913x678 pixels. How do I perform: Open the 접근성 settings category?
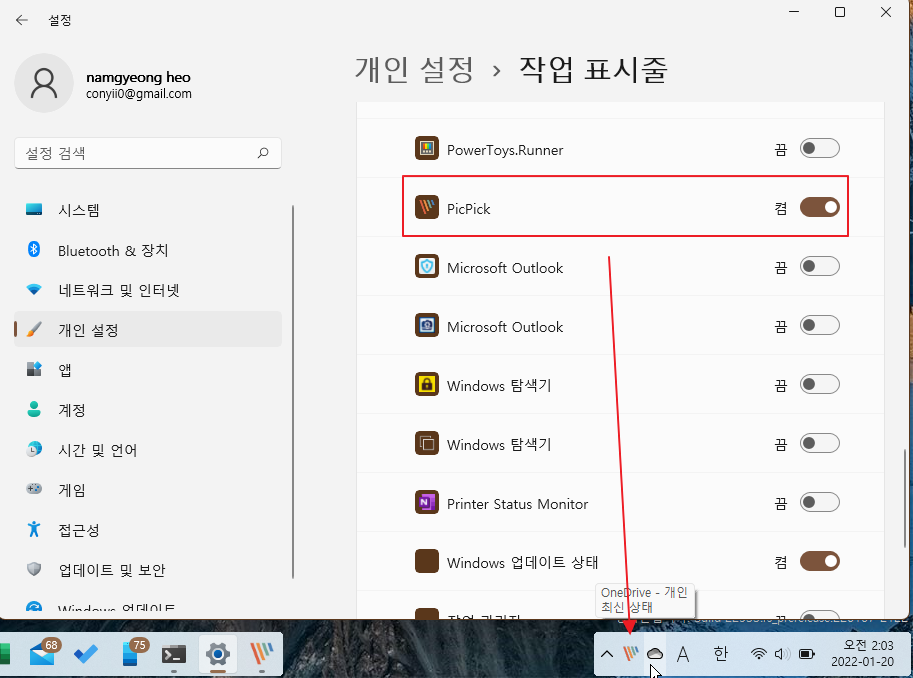[x=148, y=530]
